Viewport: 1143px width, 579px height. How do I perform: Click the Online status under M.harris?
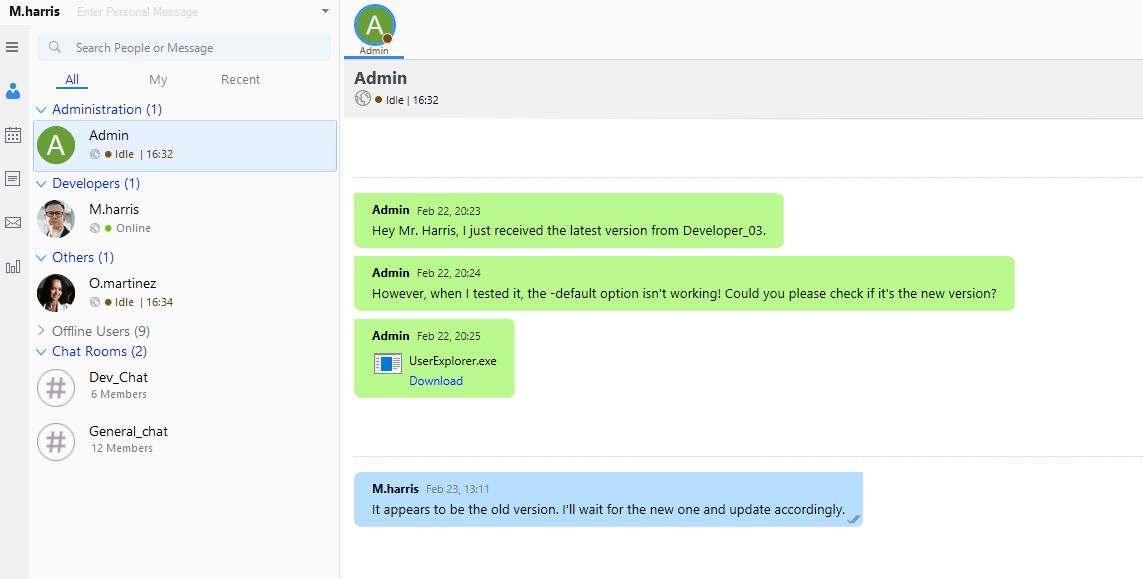pos(133,228)
